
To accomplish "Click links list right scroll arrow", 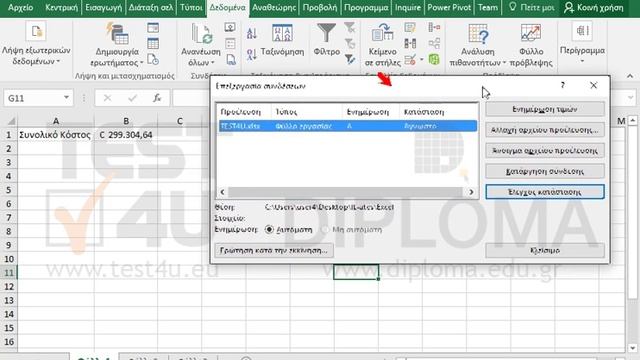I will (x=471, y=192).
